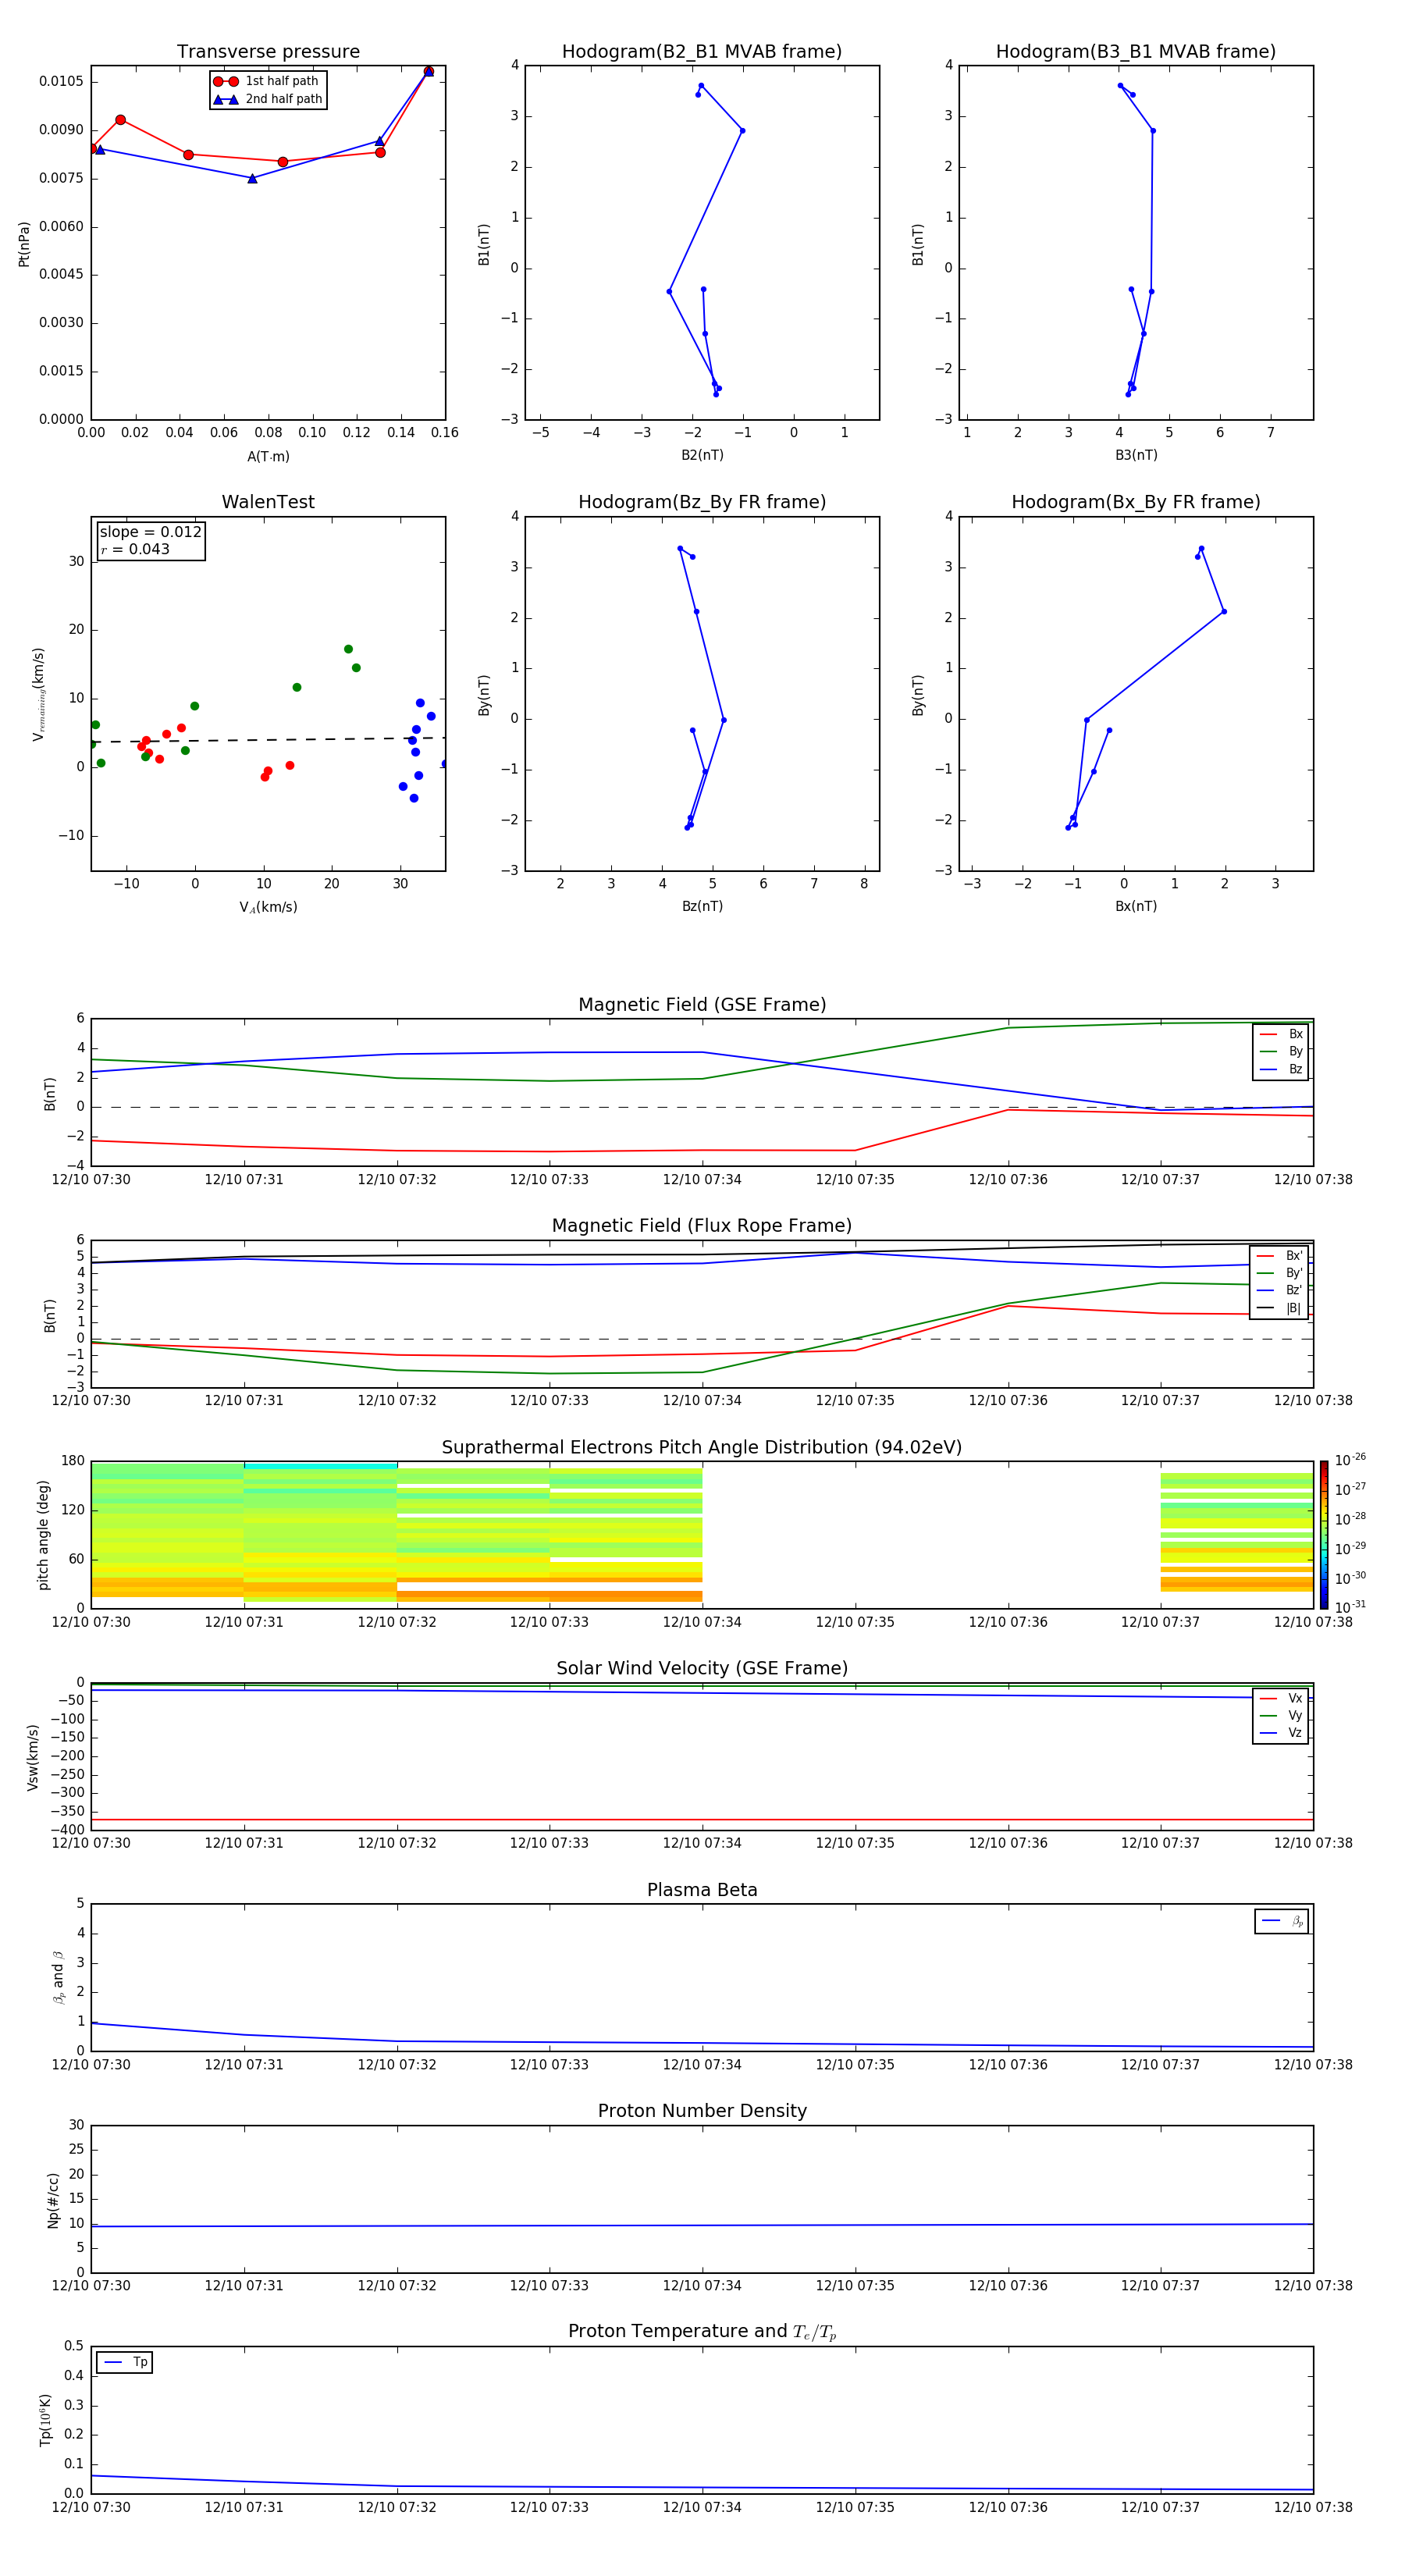Click the 'Hodogram(Bx_By FR frame)' title

click(x=1136, y=502)
